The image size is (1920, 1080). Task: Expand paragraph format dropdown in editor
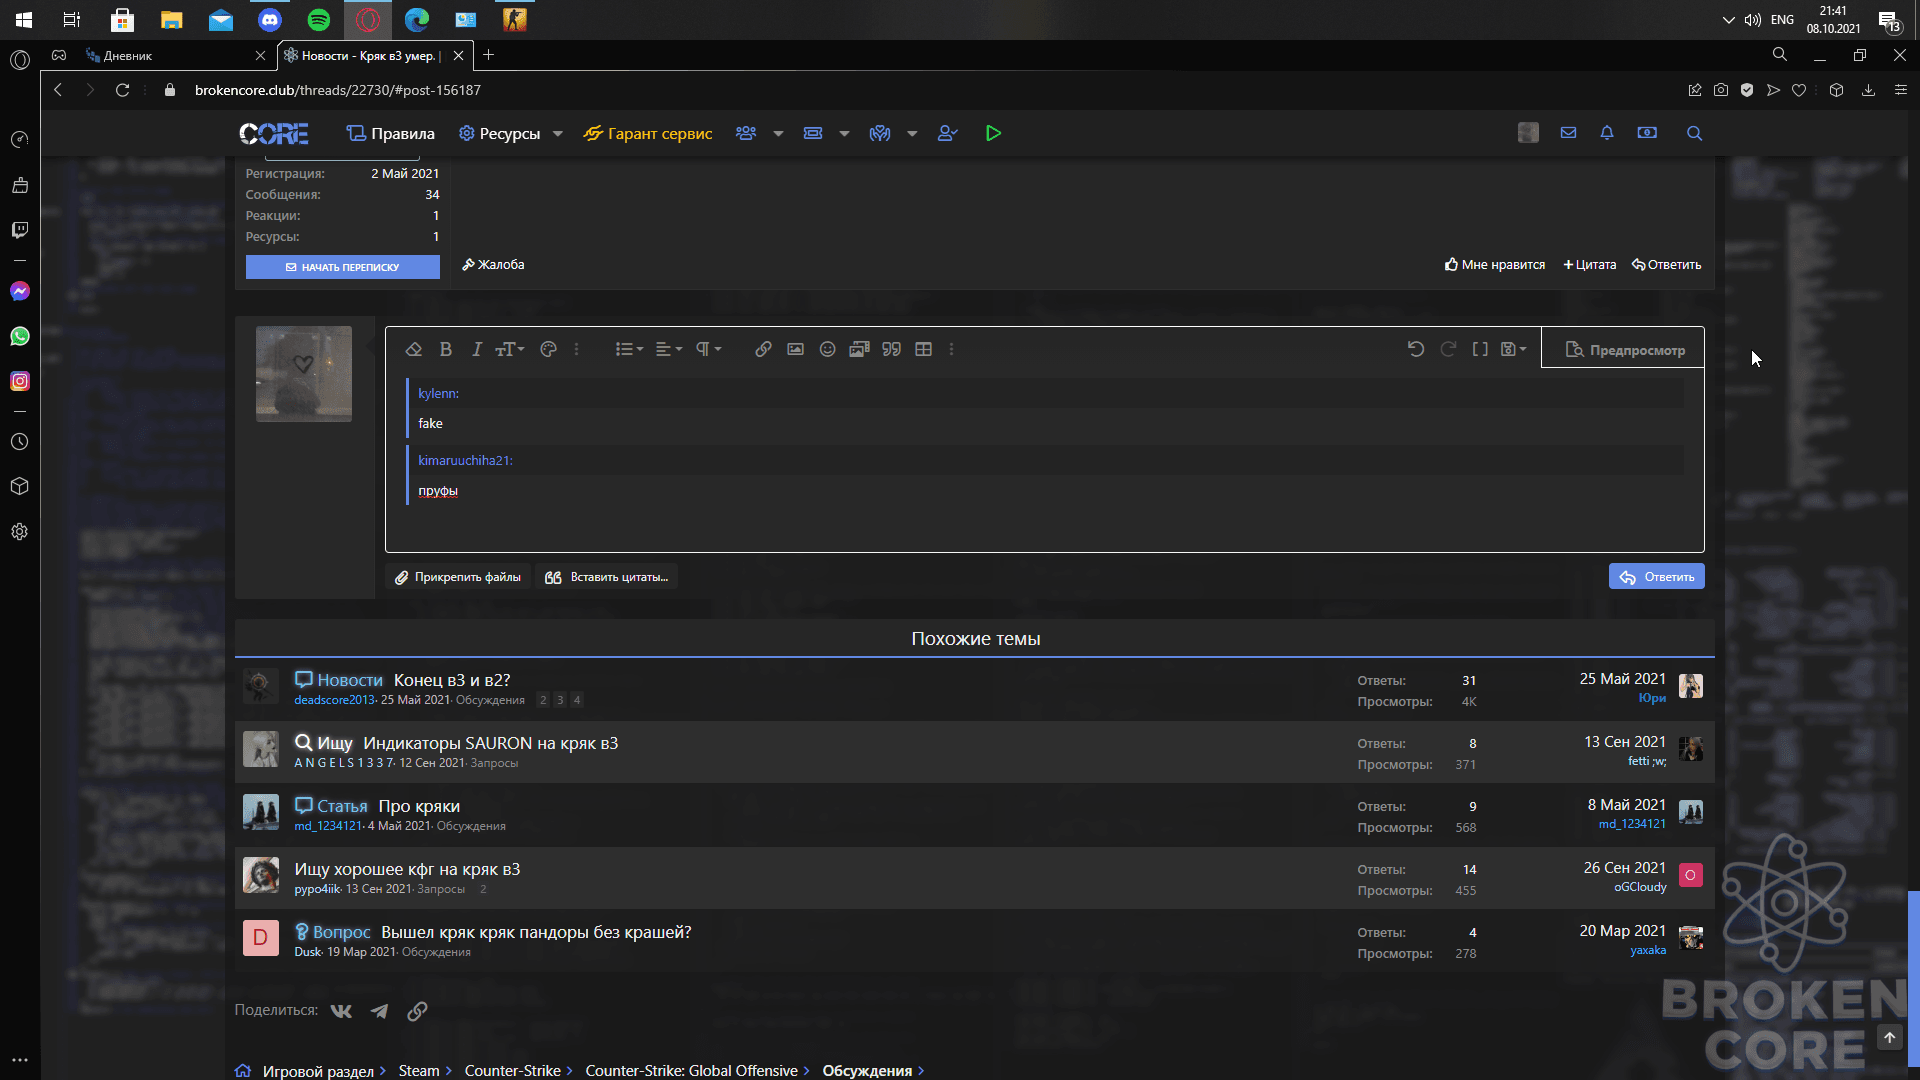(x=708, y=349)
